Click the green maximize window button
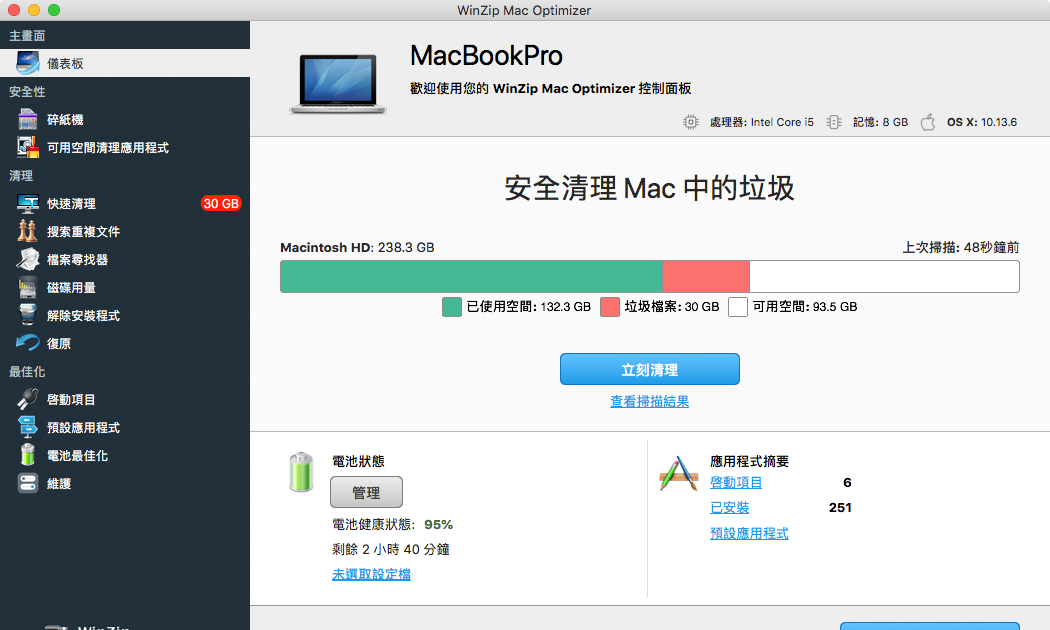 click(54, 10)
